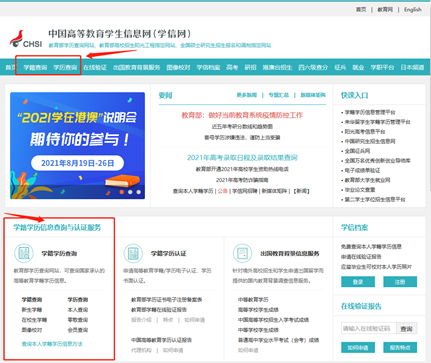431x363 pixels.
Task: Open 学籍学历信息管理平台 quick entry
Action: 370,112
